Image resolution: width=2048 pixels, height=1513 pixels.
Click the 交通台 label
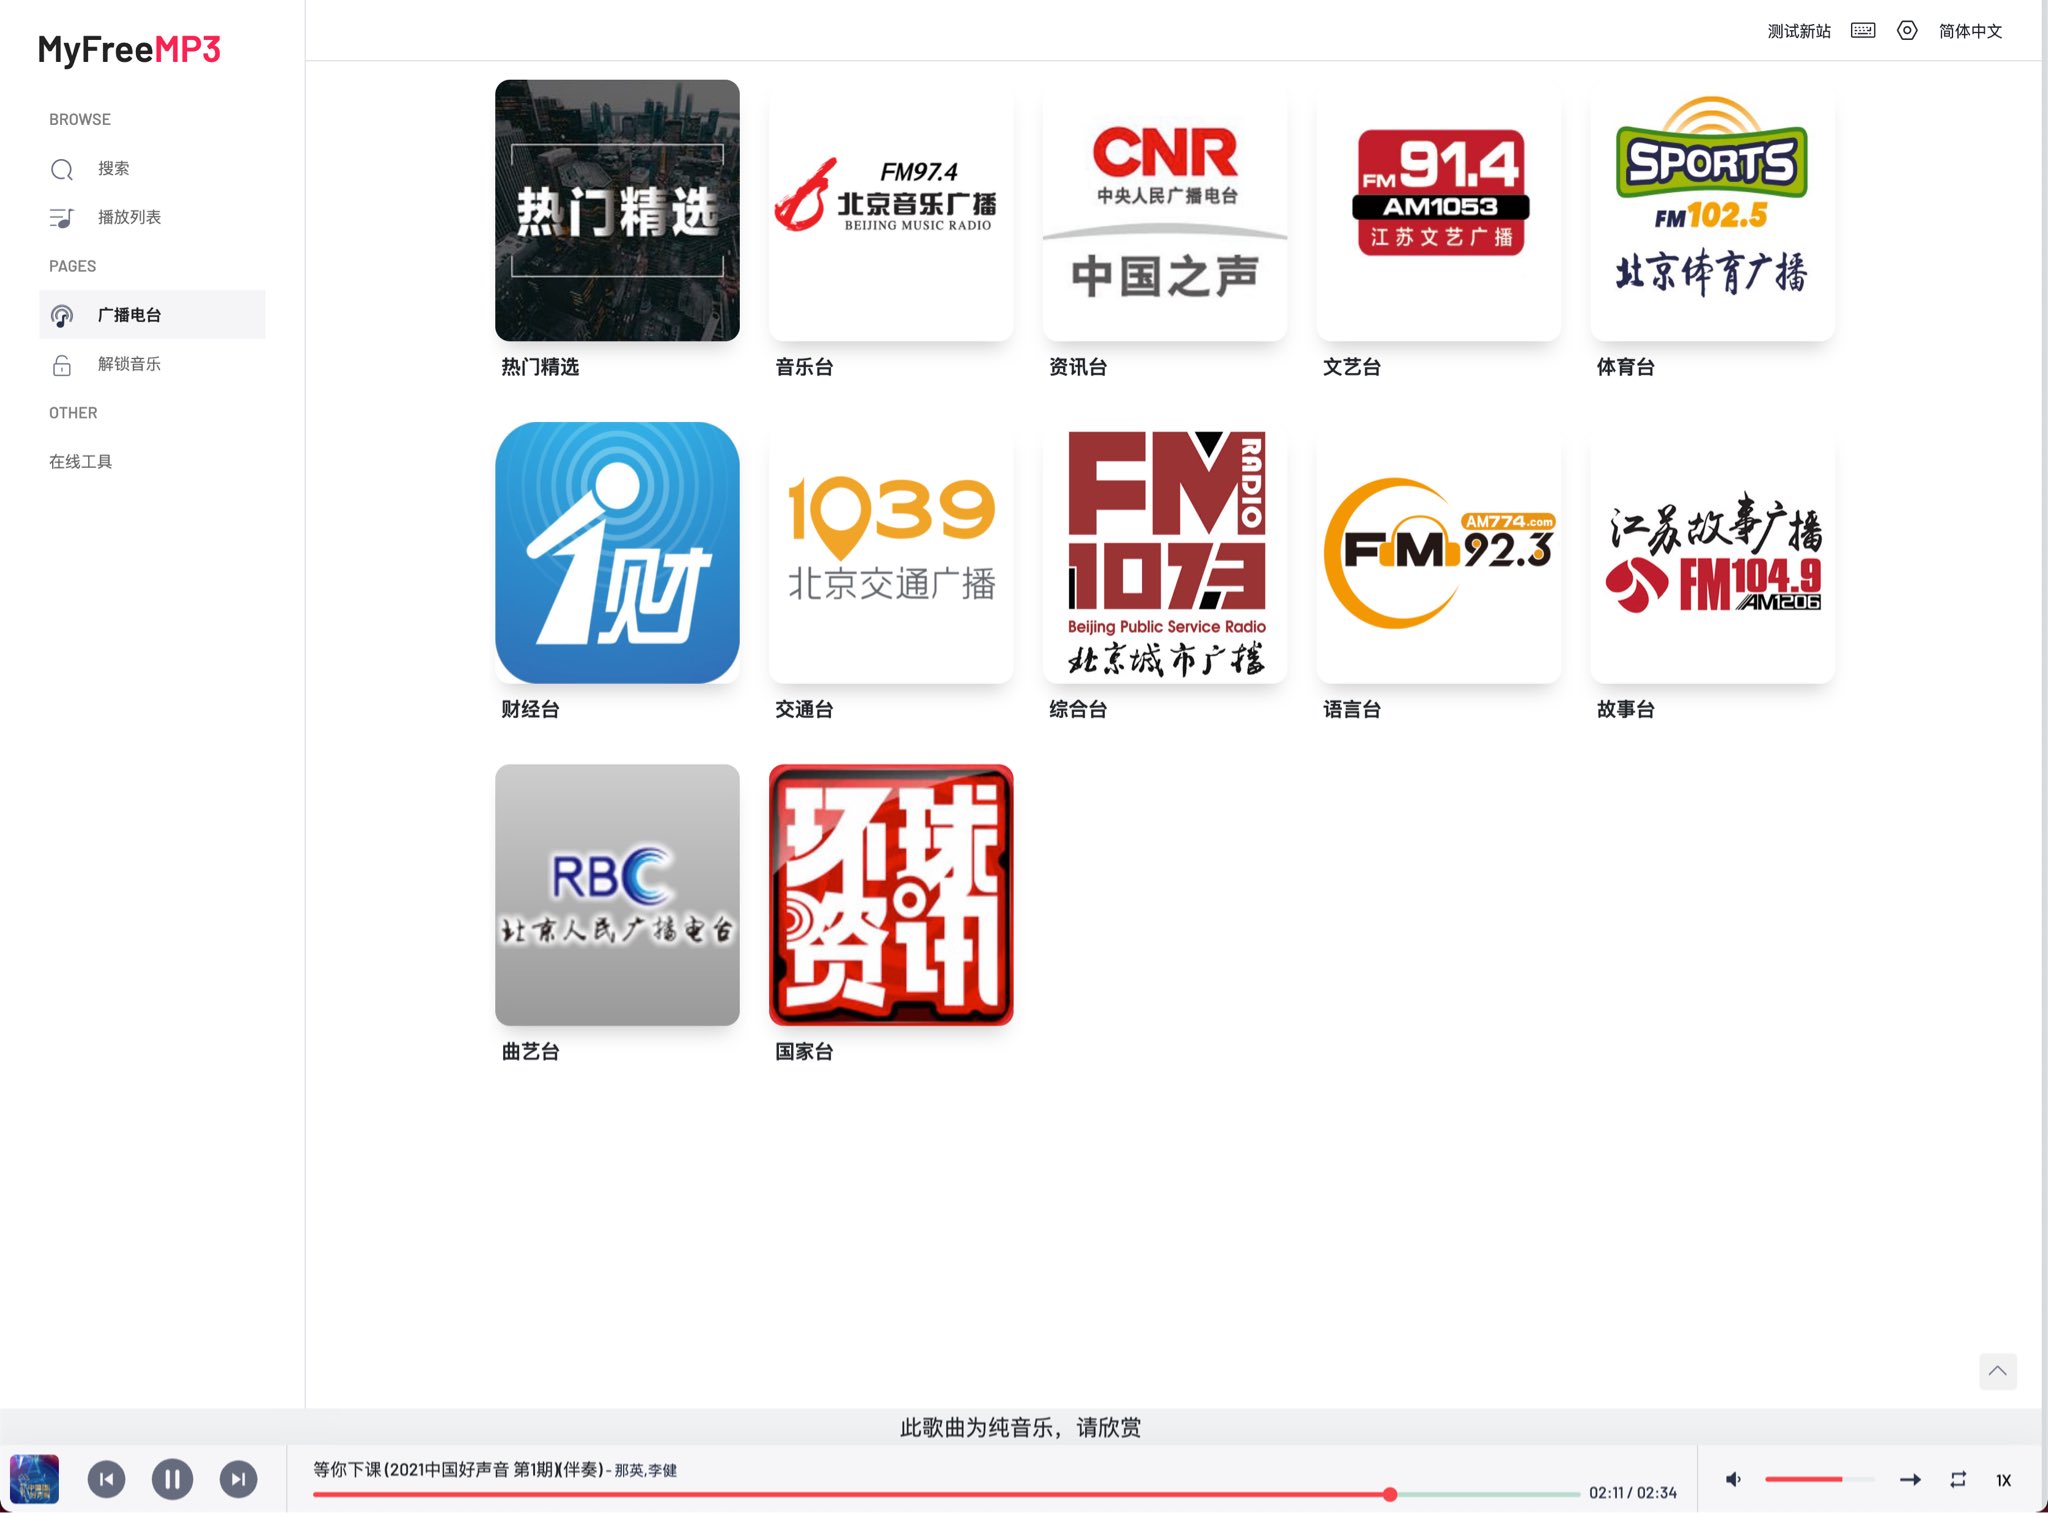pos(804,709)
